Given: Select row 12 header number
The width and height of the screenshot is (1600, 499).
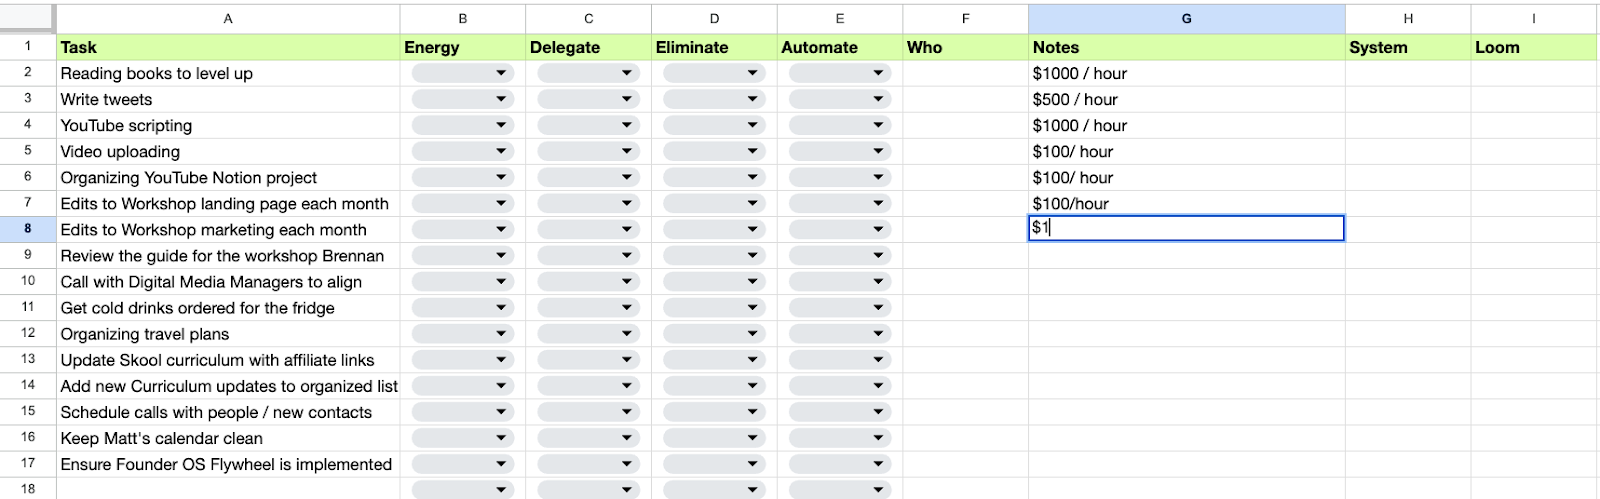Looking at the screenshot, I should coord(28,333).
